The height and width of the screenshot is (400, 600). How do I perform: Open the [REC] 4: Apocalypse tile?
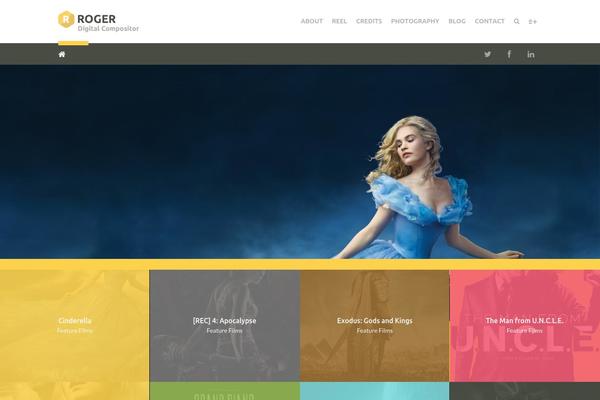tap(225, 326)
